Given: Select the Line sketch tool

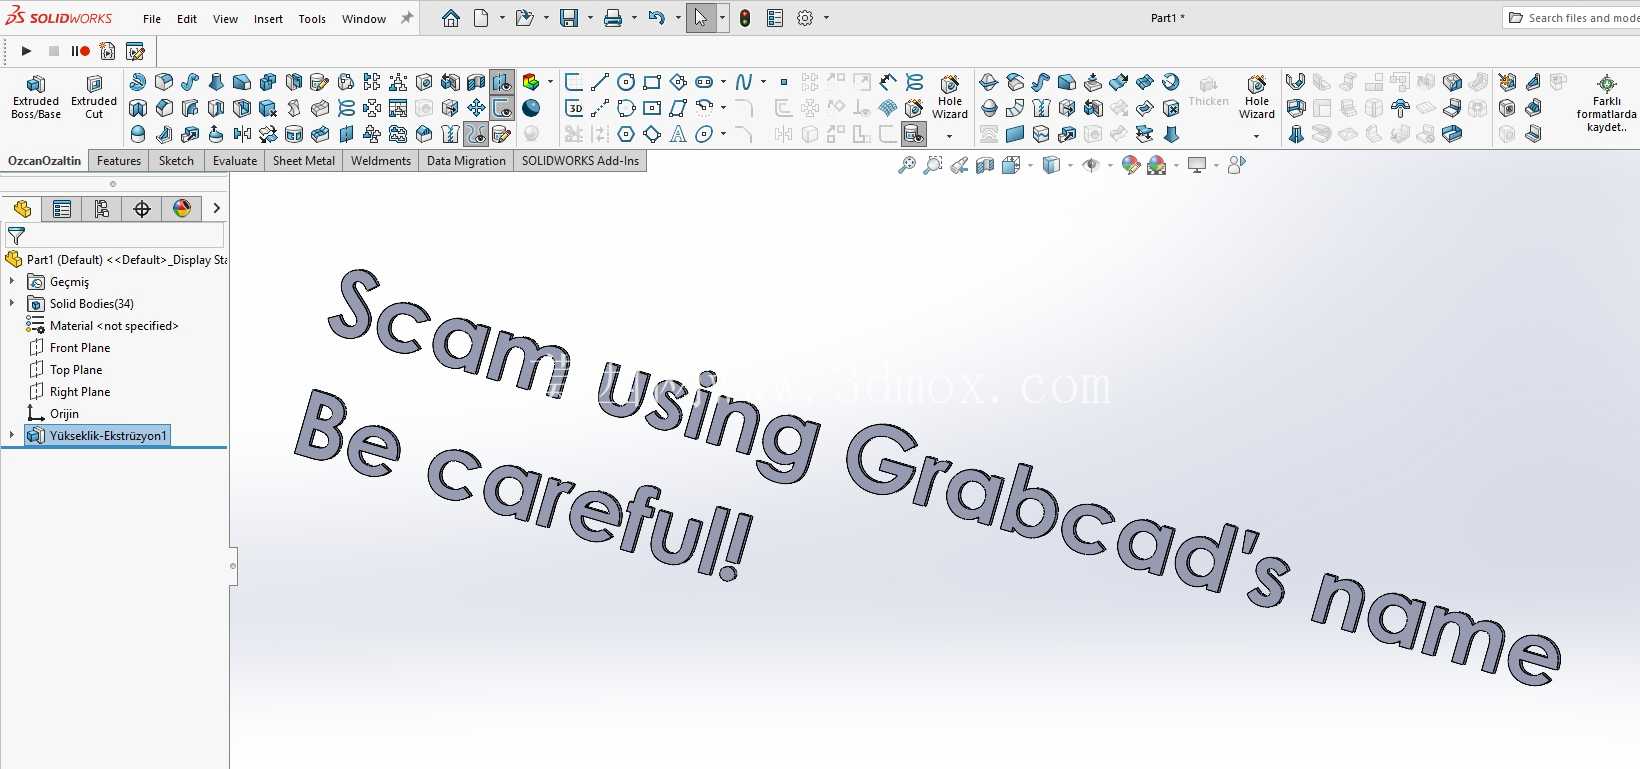Looking at the screenshot, I should pos(600,82).
